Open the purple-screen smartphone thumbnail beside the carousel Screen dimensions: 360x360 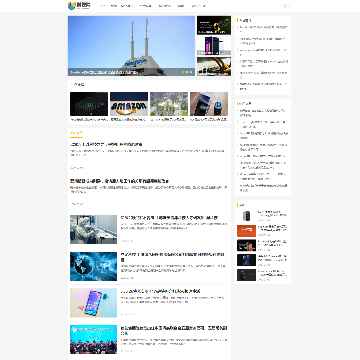(214, 46)
